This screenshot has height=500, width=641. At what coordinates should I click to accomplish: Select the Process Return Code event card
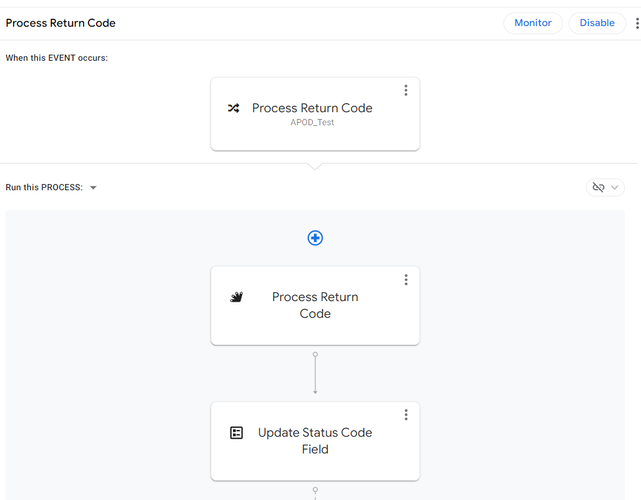pyautogui.click(x=315, y=114)
